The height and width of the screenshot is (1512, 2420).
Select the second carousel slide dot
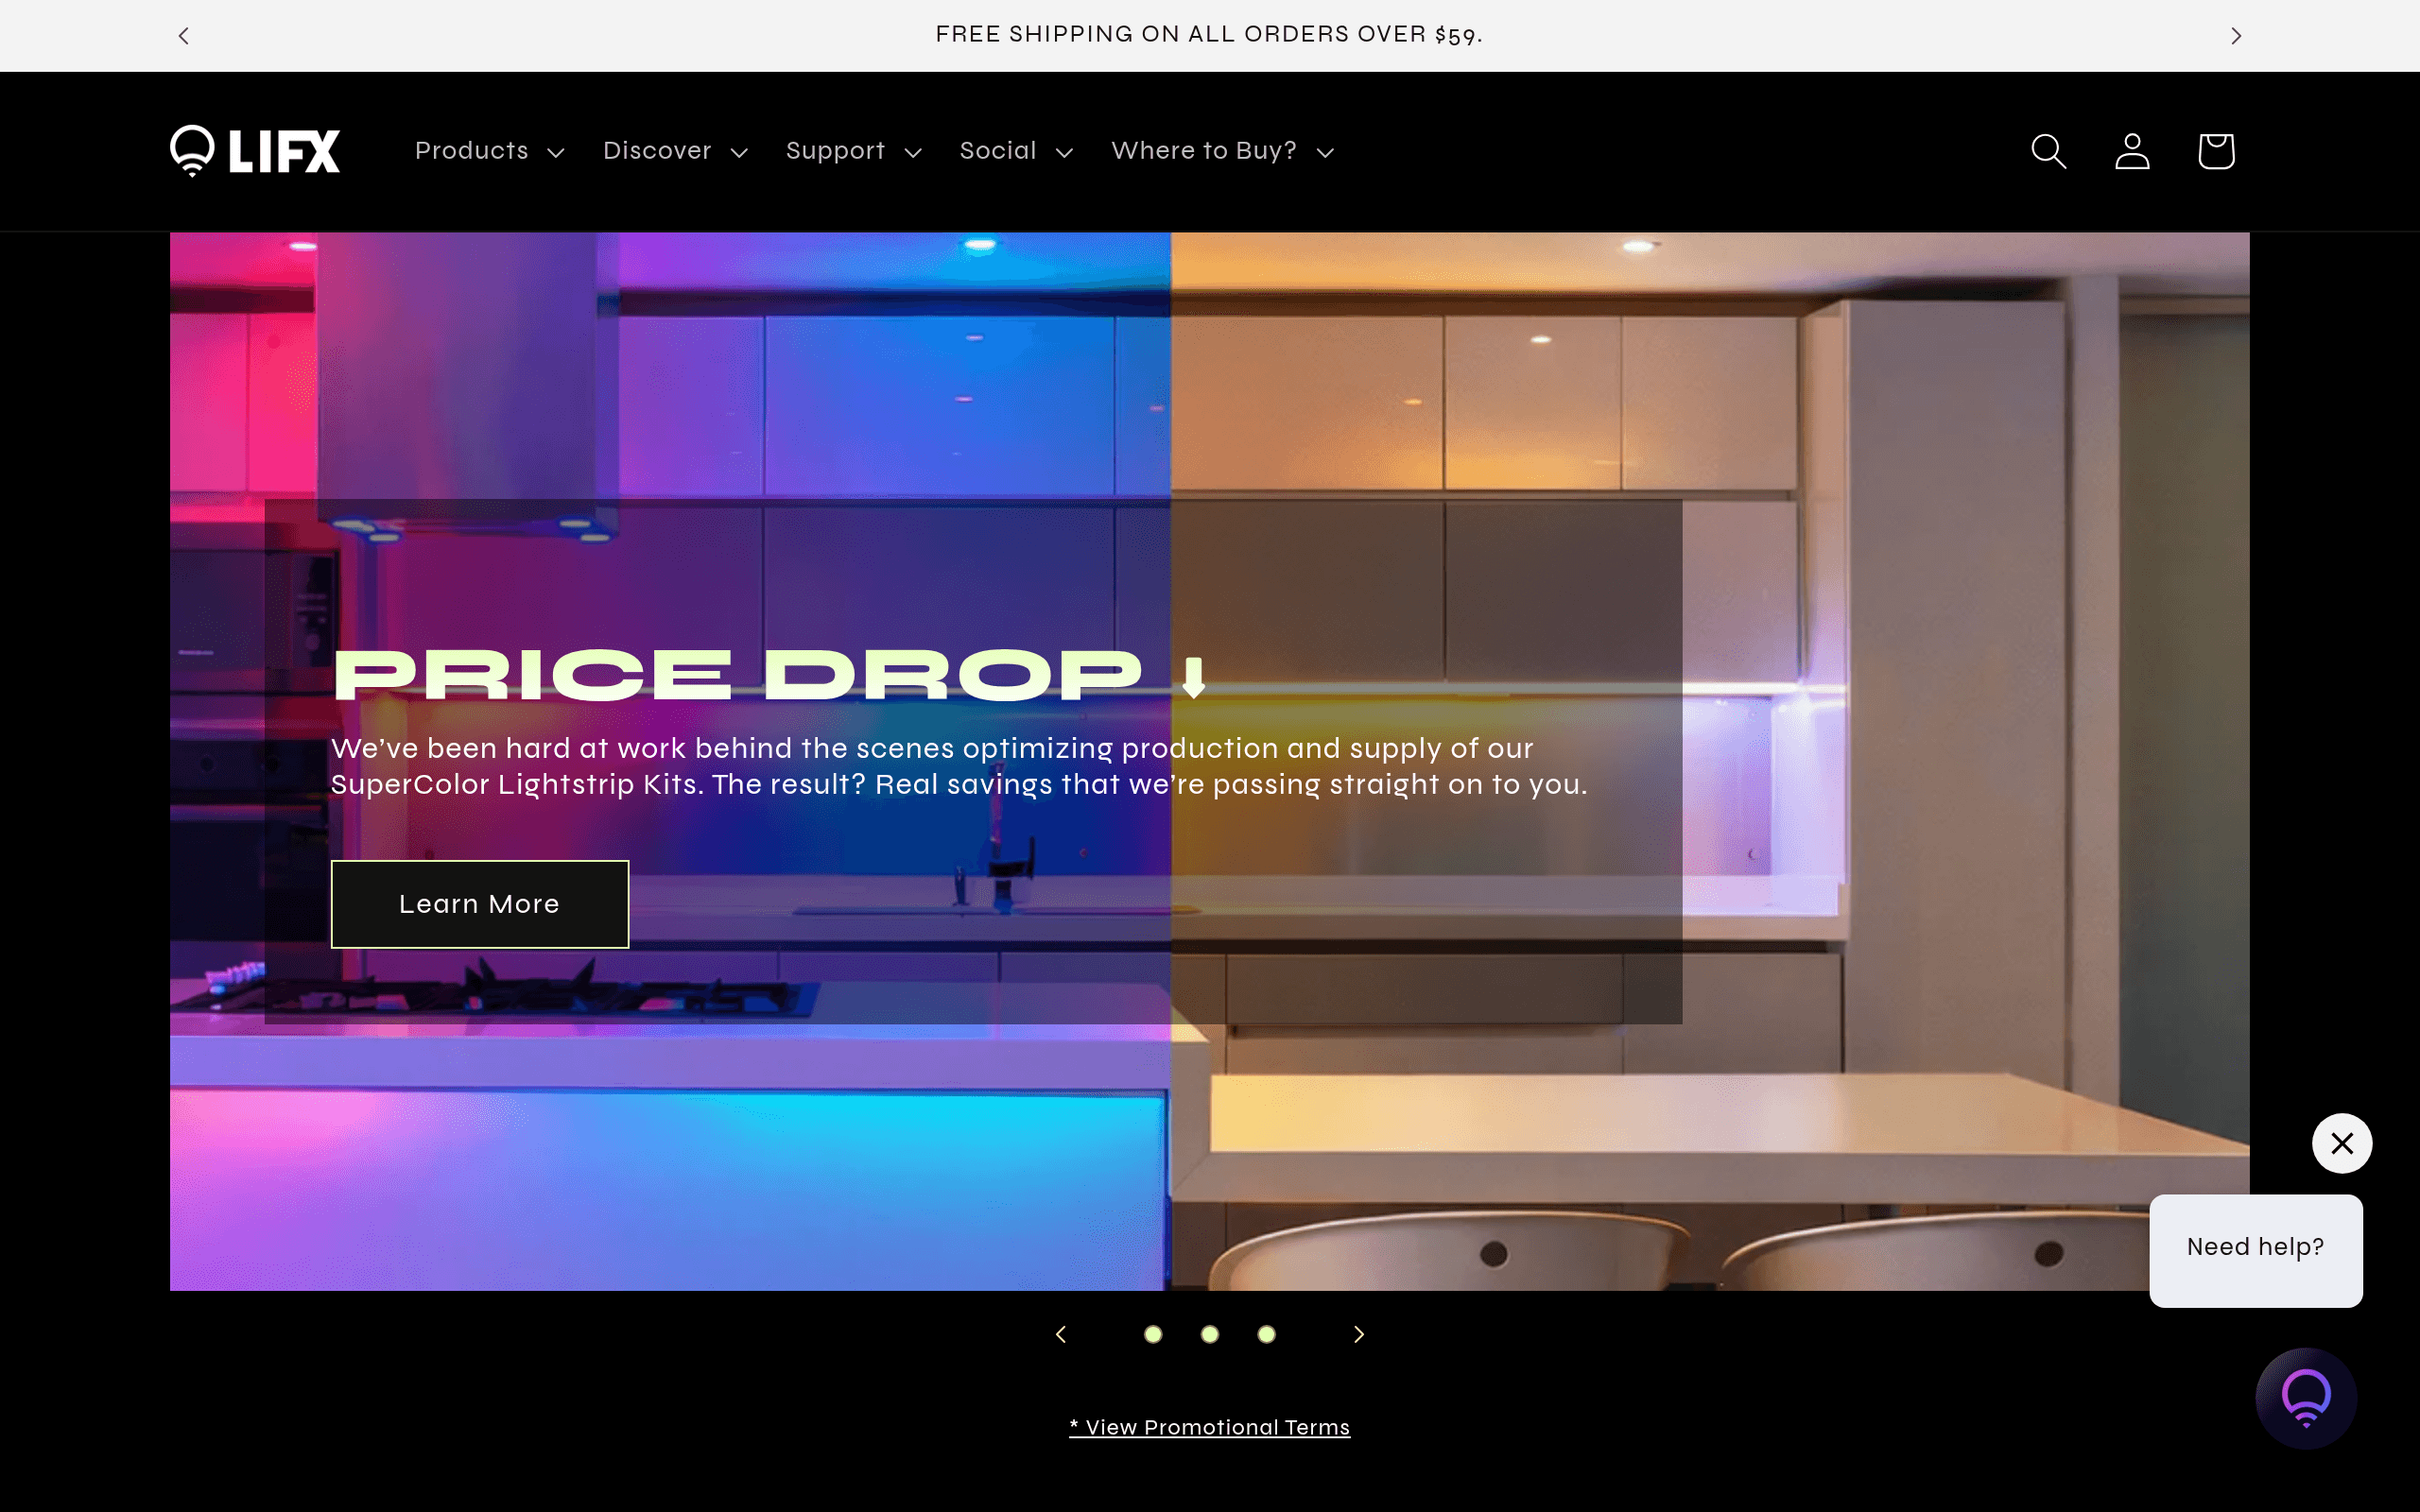coord(1210,1334)
